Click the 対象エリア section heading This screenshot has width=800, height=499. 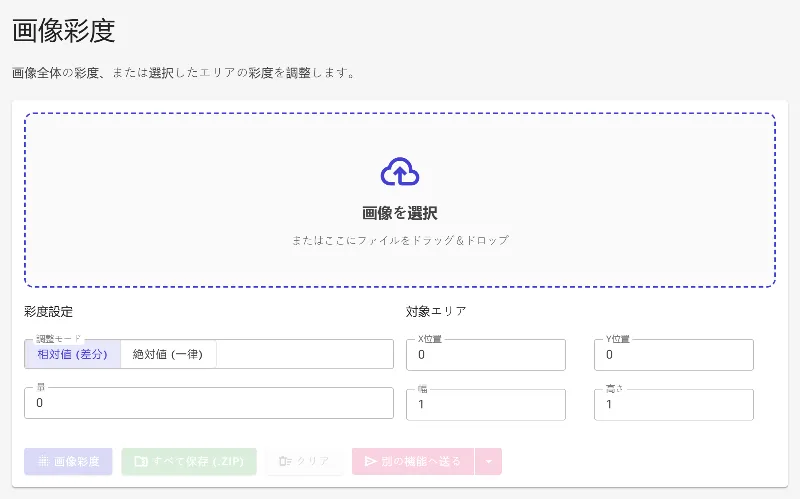coord(436,311)
